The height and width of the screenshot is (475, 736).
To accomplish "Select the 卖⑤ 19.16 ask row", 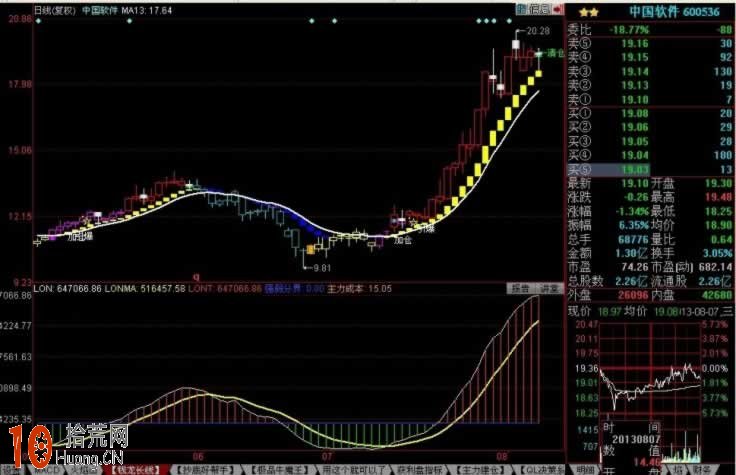I will coord(650,44).
